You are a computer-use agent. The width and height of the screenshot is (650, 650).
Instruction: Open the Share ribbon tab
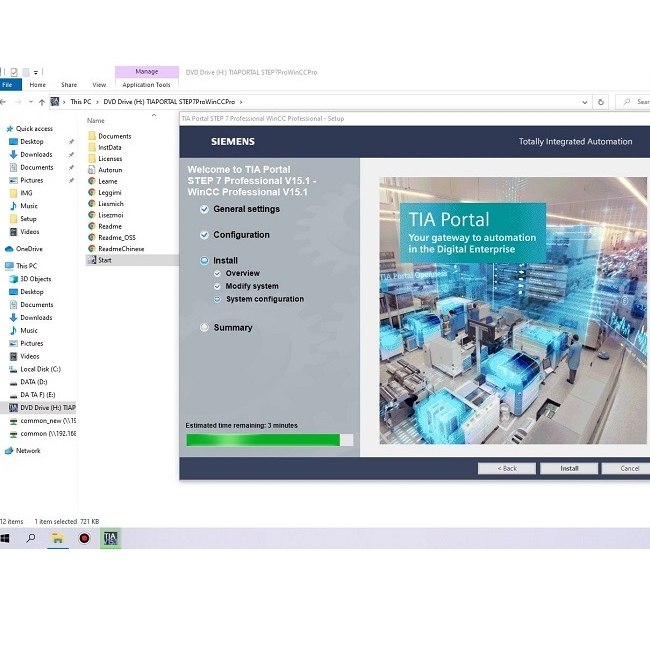click(x=69, y=85)
